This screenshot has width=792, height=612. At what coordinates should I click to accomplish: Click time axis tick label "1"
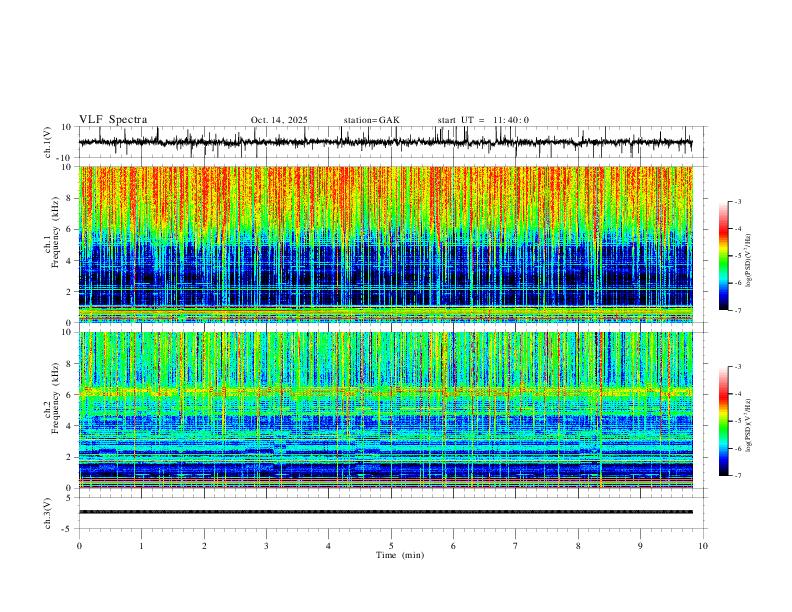(141, 546)
